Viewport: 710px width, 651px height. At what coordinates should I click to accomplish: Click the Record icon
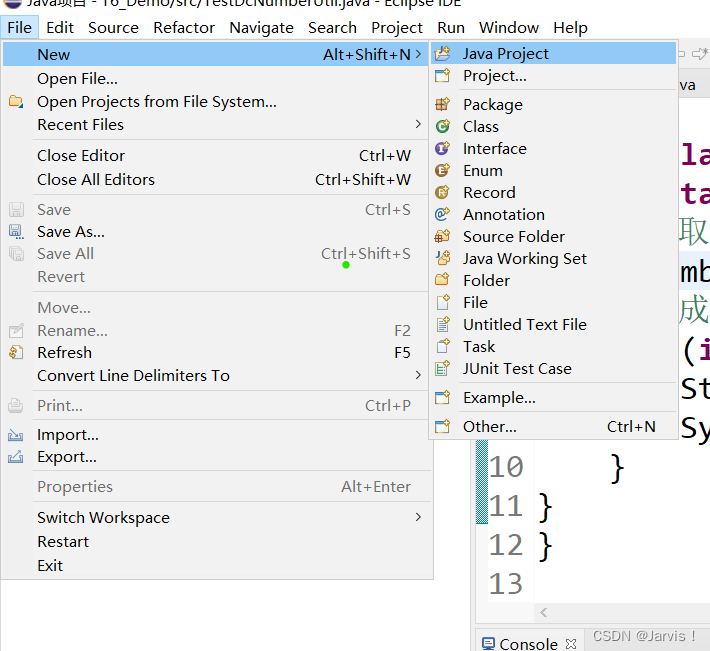442,192
